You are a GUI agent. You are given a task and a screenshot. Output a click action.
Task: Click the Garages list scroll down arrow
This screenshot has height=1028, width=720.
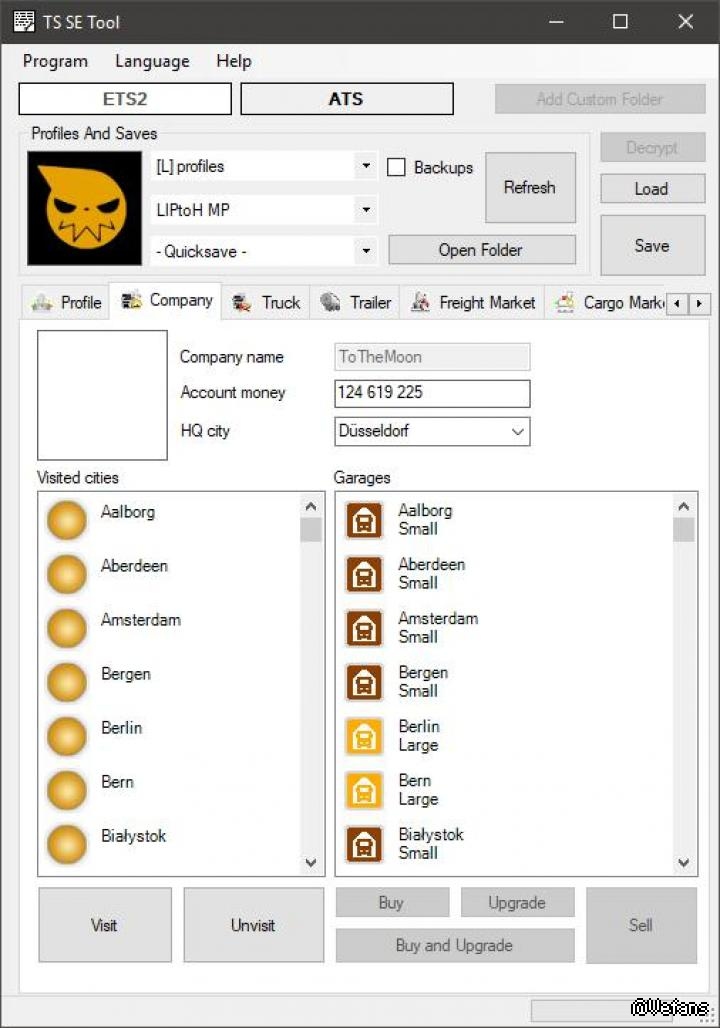coord(683,863)
